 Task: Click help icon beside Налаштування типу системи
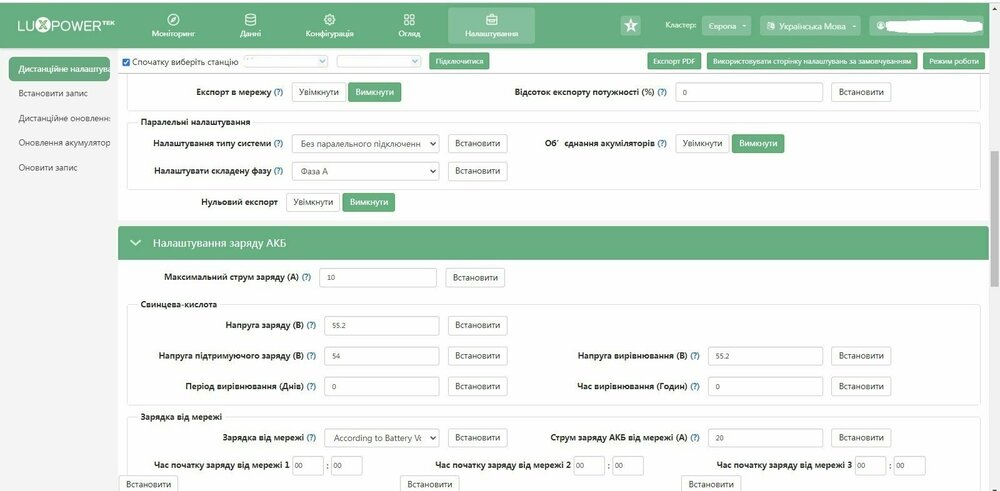tap(278, 144)
